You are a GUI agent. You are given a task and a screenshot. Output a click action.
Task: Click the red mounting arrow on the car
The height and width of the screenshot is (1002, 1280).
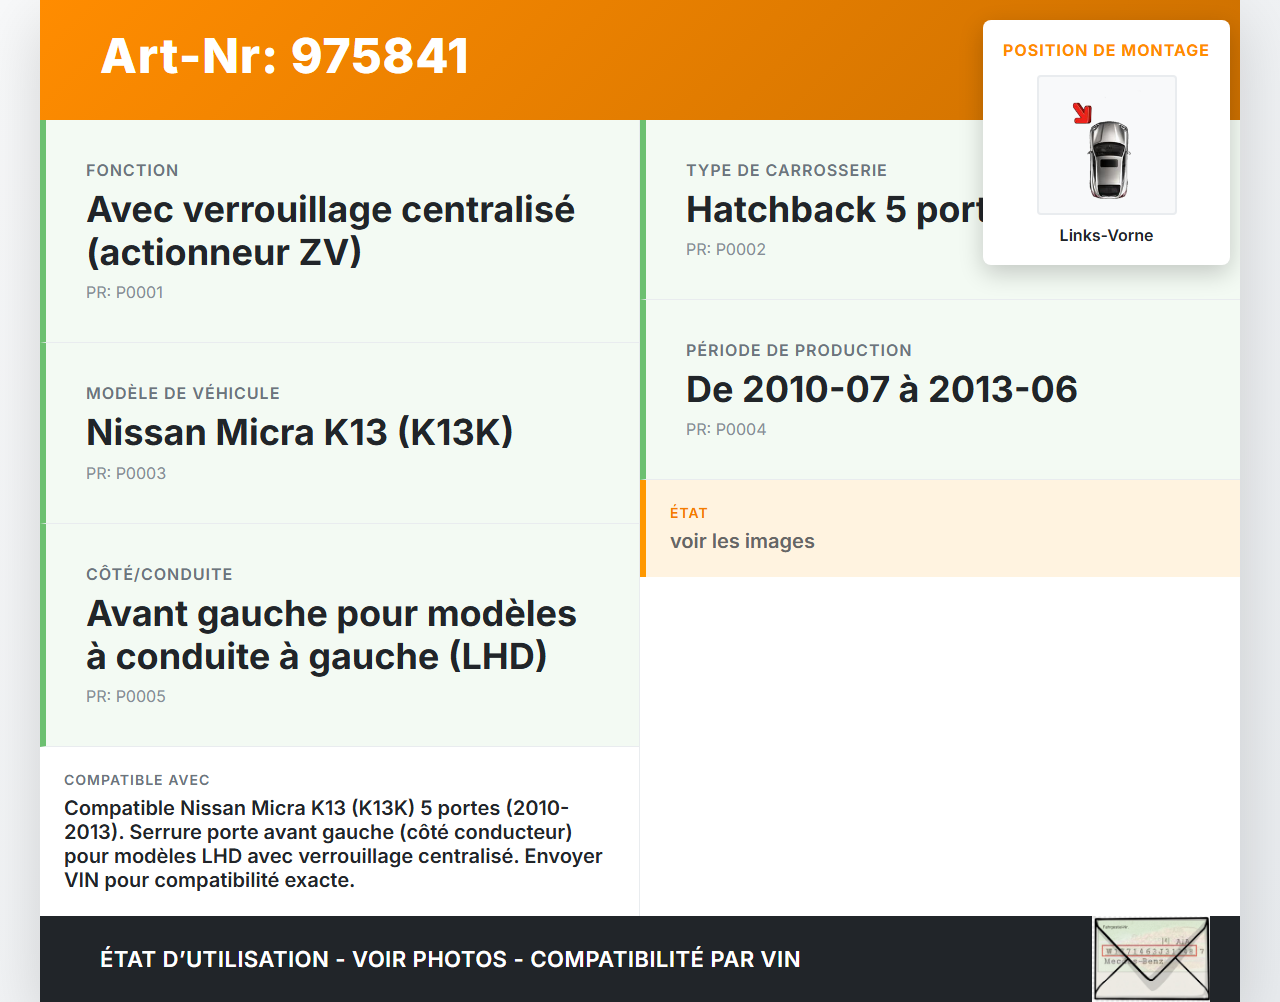tap(1083, 113)
